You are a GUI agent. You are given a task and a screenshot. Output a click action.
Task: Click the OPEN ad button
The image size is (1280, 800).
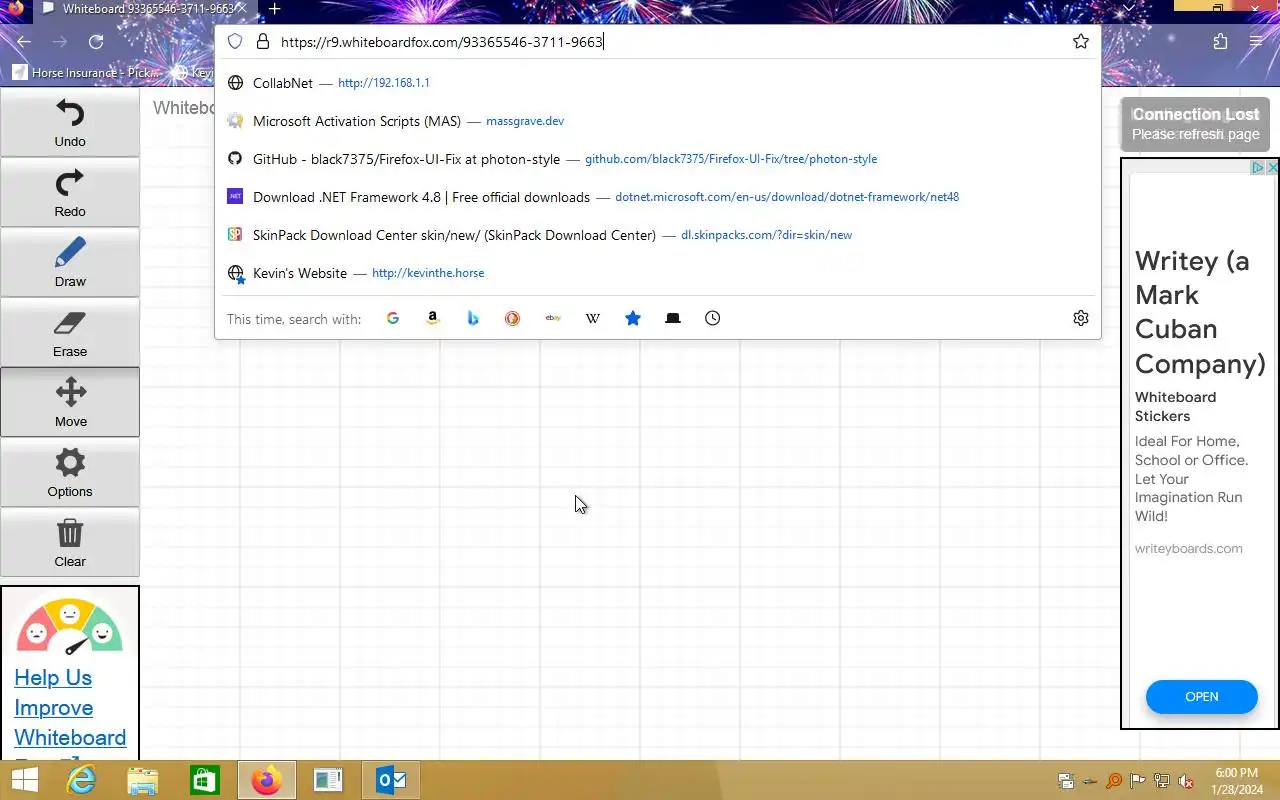click(x=1201, y=697)
